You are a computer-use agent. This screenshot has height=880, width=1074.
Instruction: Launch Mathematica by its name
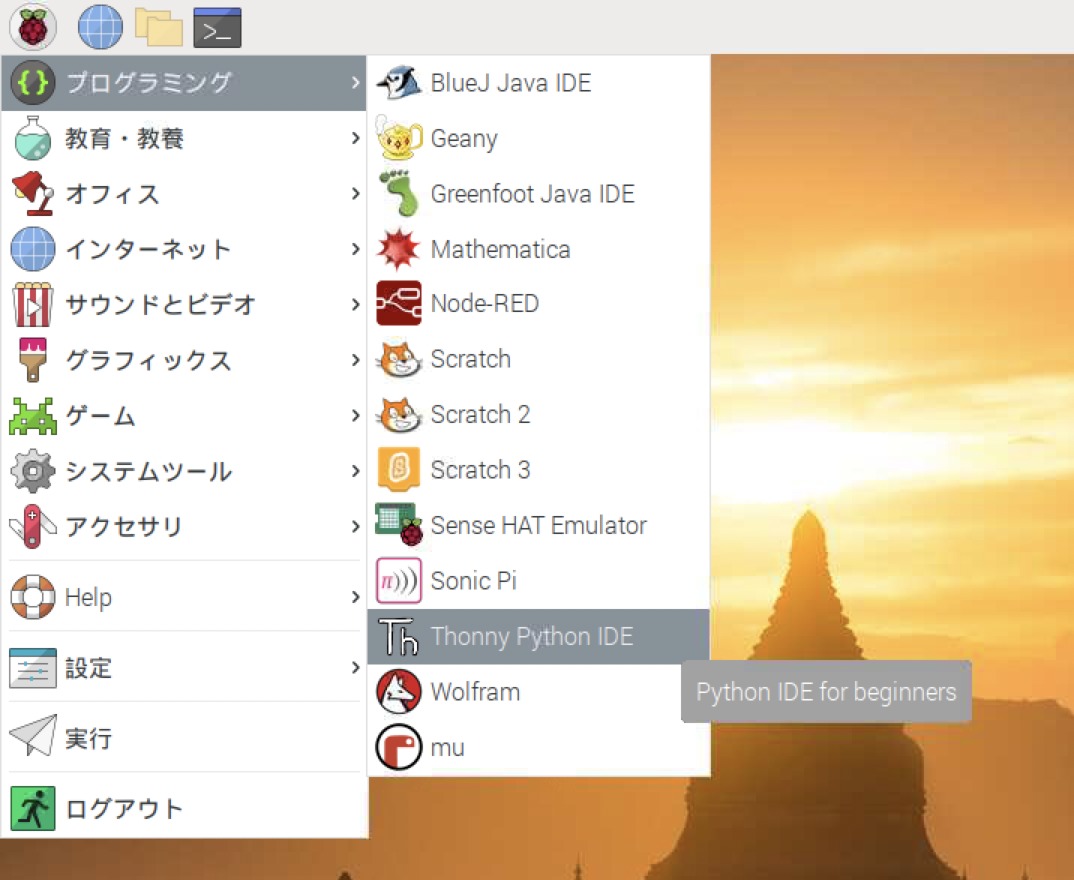pos(500,249)
